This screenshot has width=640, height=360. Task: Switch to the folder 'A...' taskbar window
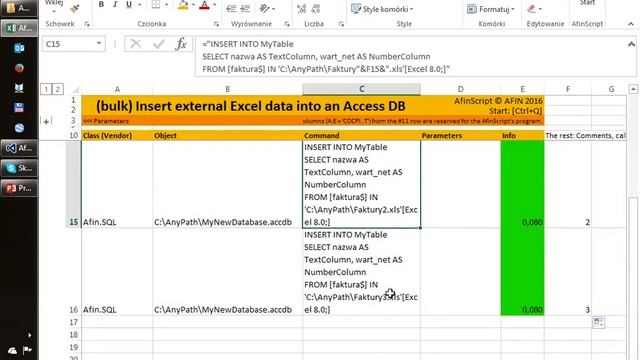[x=19, y=8]
